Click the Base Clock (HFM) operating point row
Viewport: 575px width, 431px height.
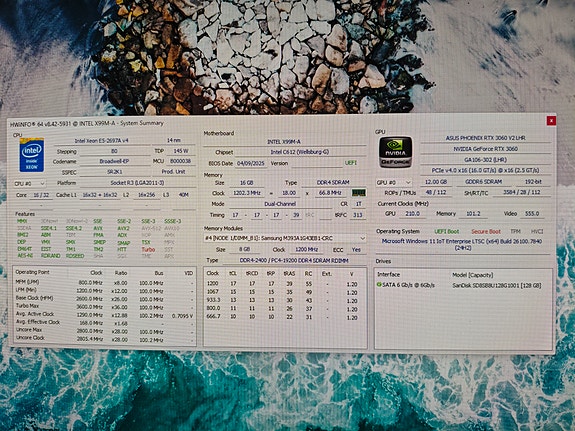pyautogui.click(x=104, y=299)
